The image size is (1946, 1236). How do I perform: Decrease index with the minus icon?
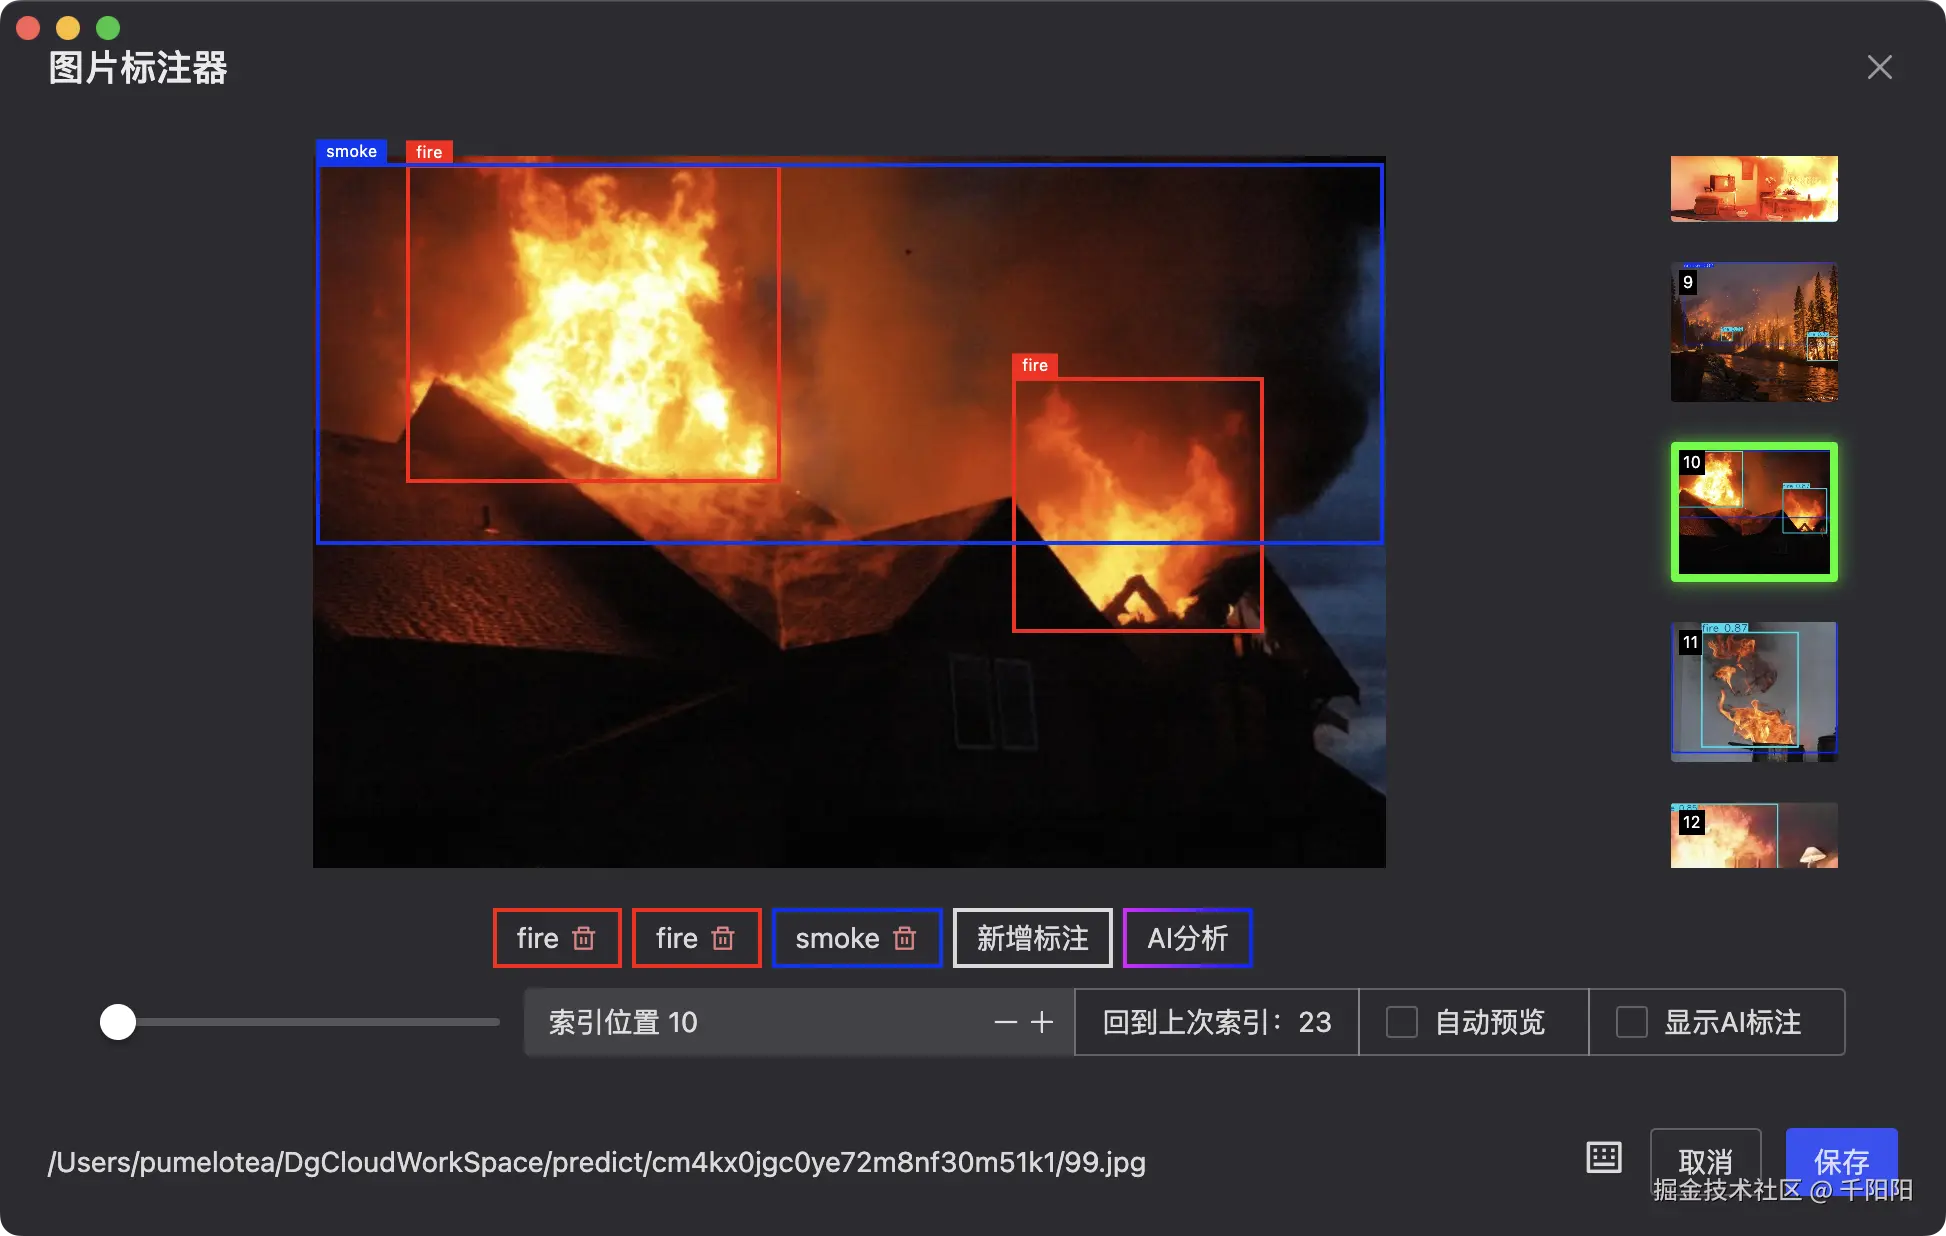(x=1005, y=1022)
